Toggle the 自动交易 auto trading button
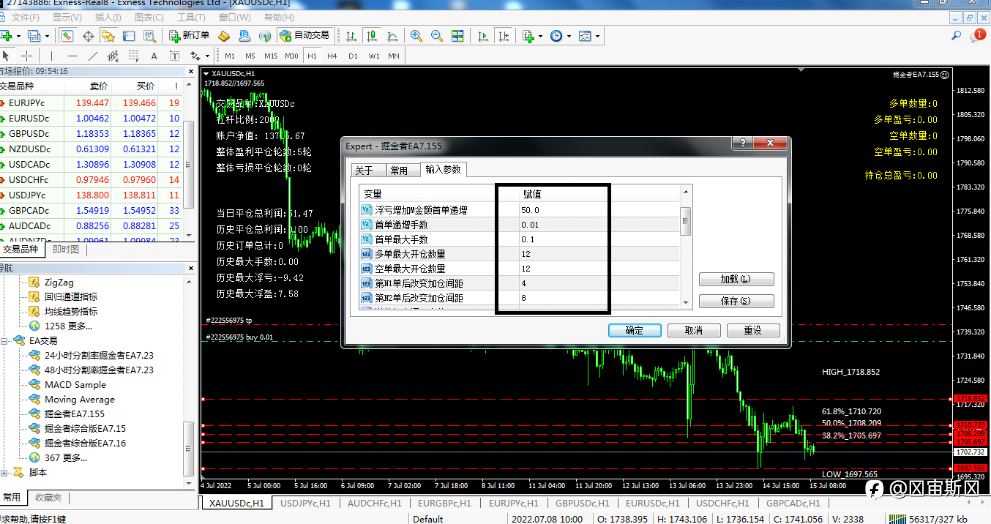 [x=305, y=36]
